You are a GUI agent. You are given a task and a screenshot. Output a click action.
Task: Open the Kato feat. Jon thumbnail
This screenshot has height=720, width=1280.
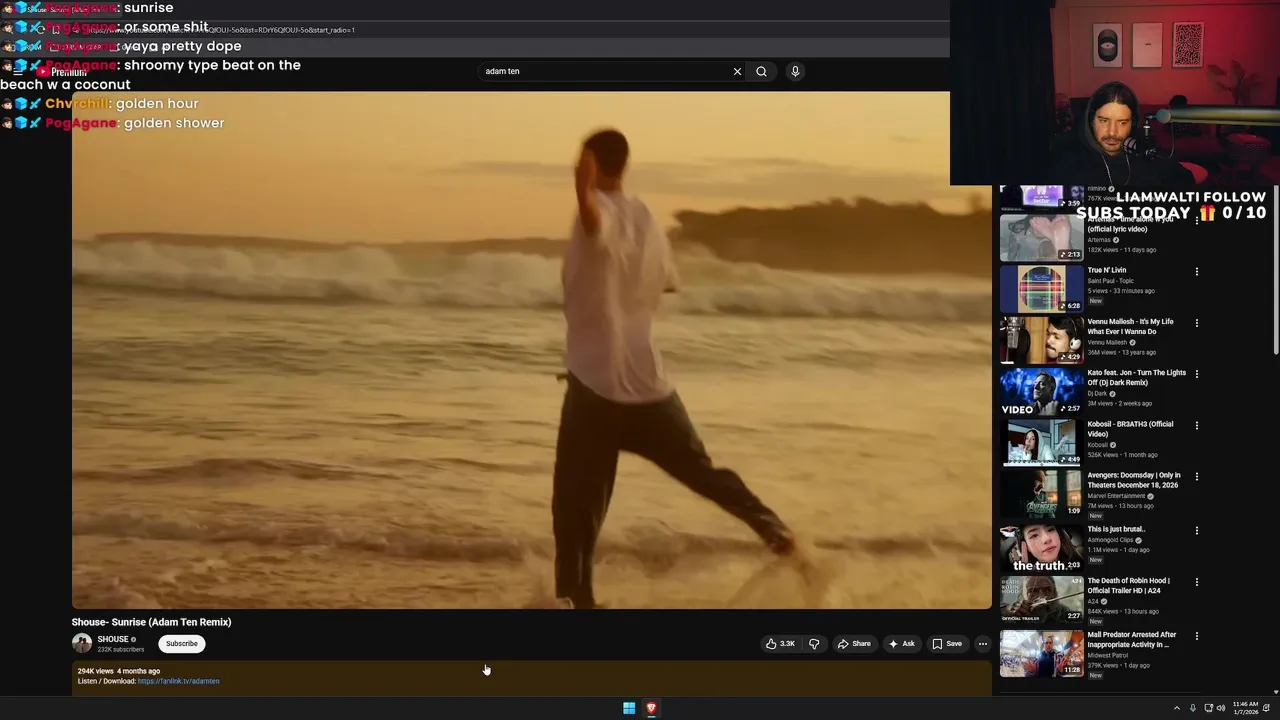[x=1041, y=392]
